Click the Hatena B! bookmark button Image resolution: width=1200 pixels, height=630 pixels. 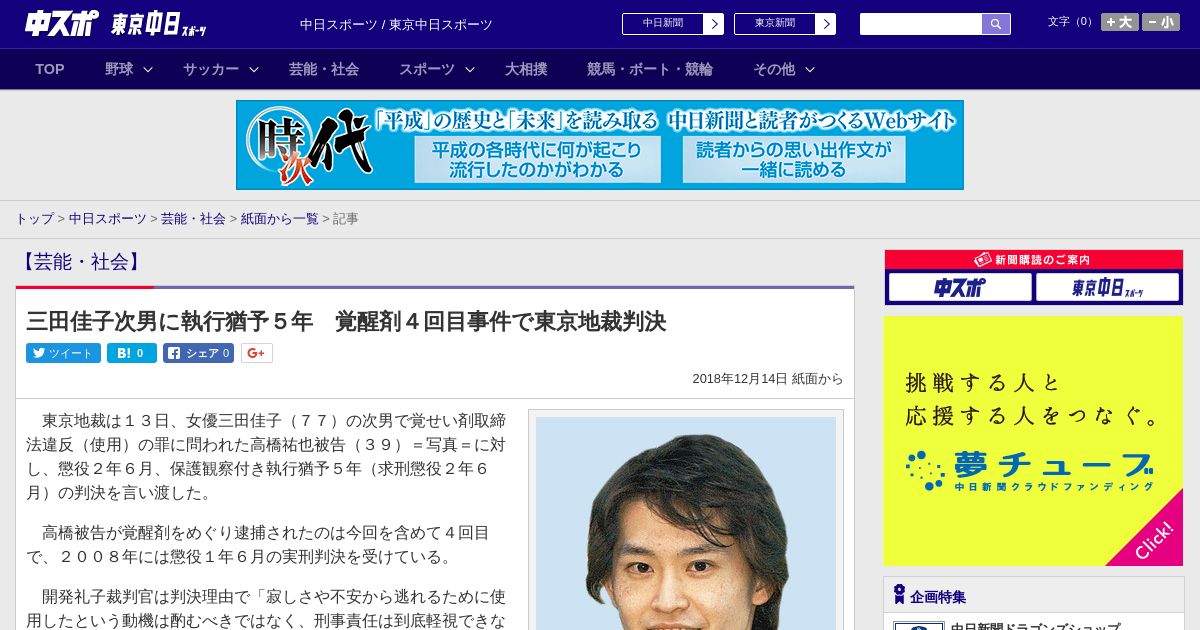click(x=132, y=353)
